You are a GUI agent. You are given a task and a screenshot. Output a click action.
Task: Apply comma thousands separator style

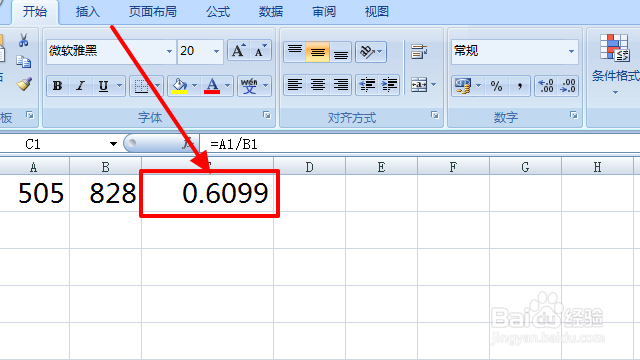tap(519, 86)
